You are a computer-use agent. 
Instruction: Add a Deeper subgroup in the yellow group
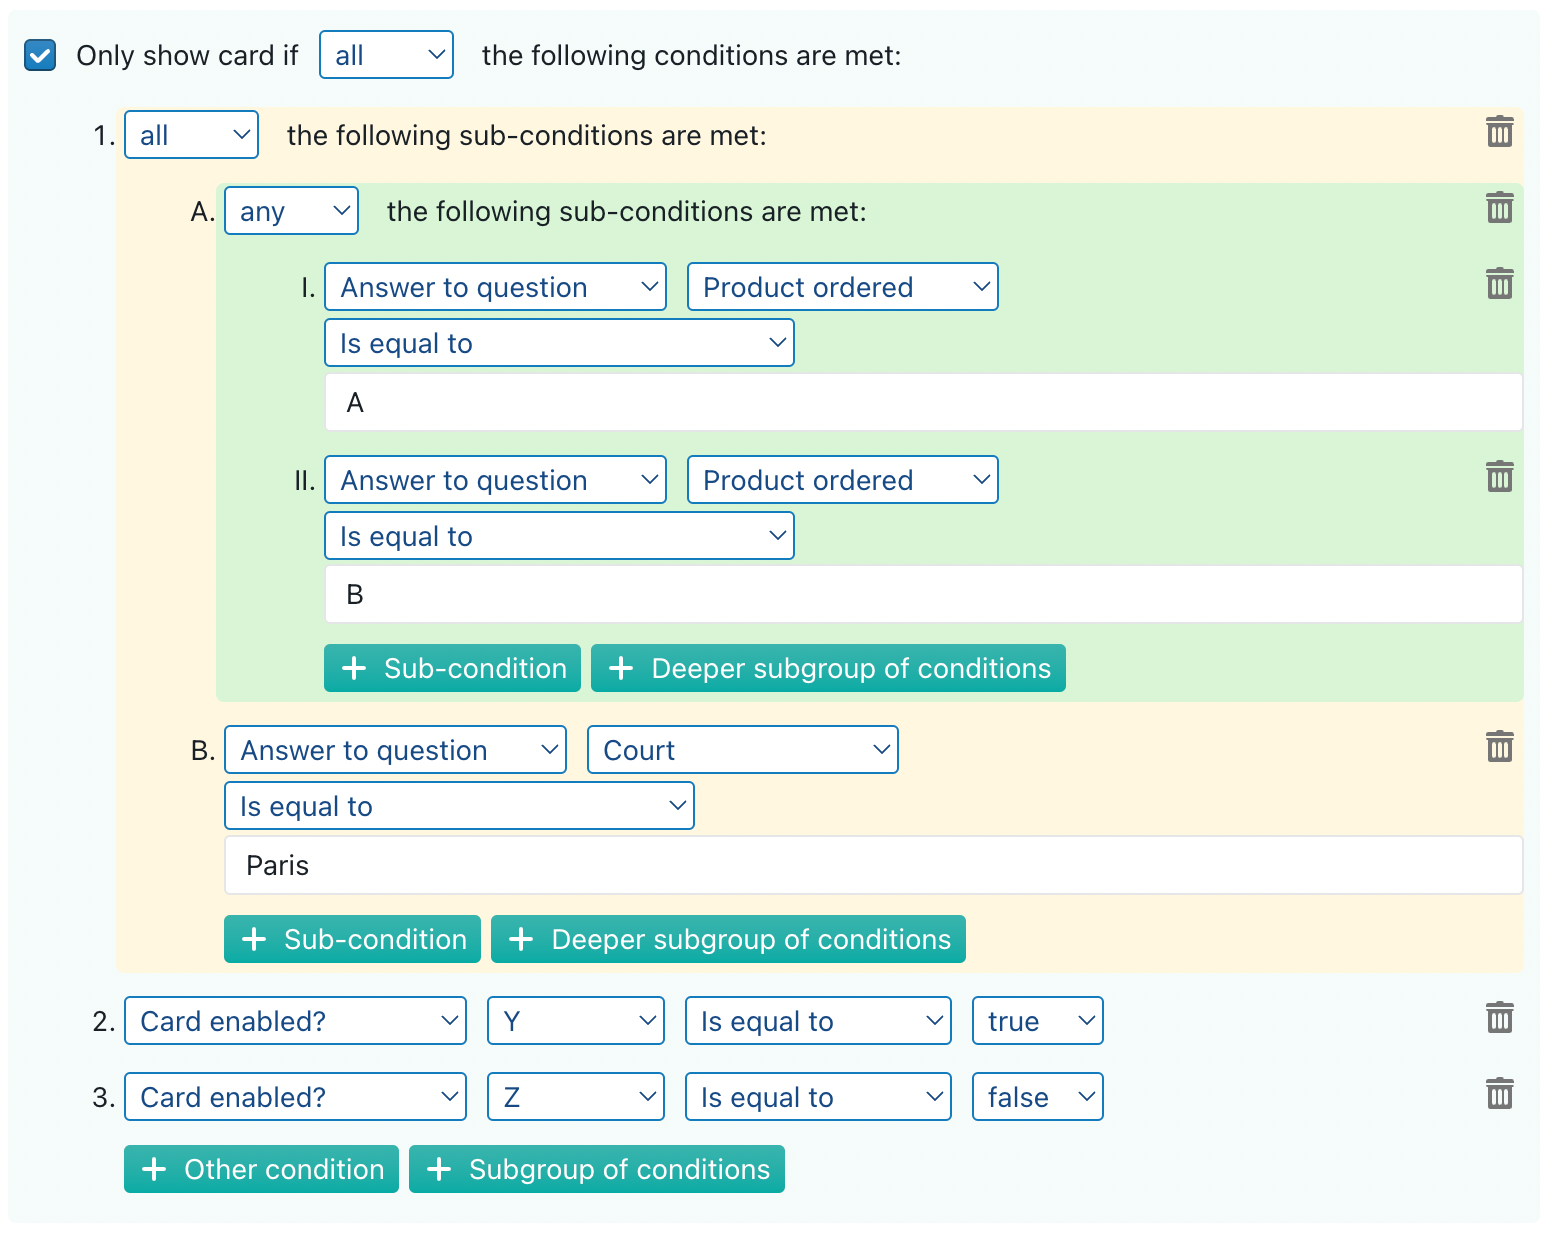tap(728, 939)
